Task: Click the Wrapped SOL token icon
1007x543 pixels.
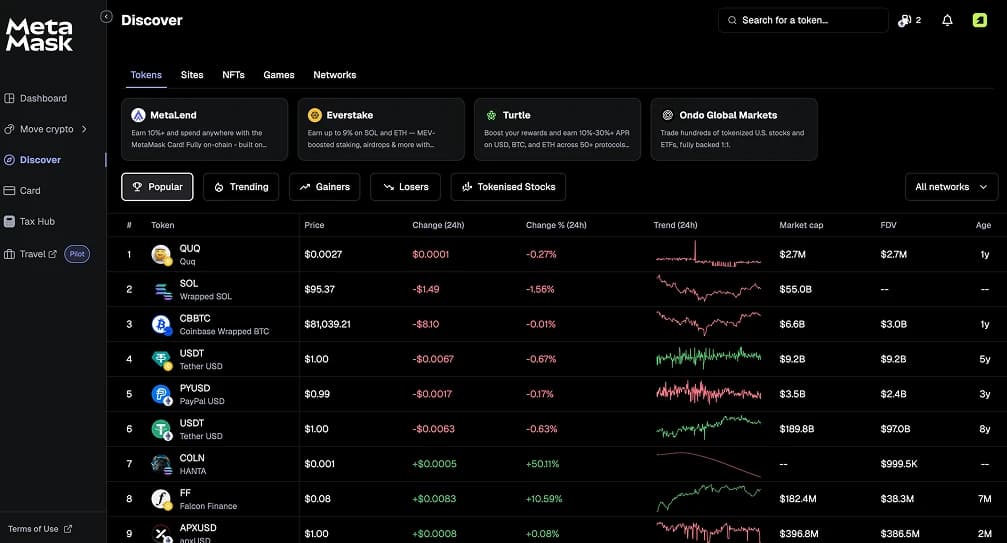Action: (162, 290)
